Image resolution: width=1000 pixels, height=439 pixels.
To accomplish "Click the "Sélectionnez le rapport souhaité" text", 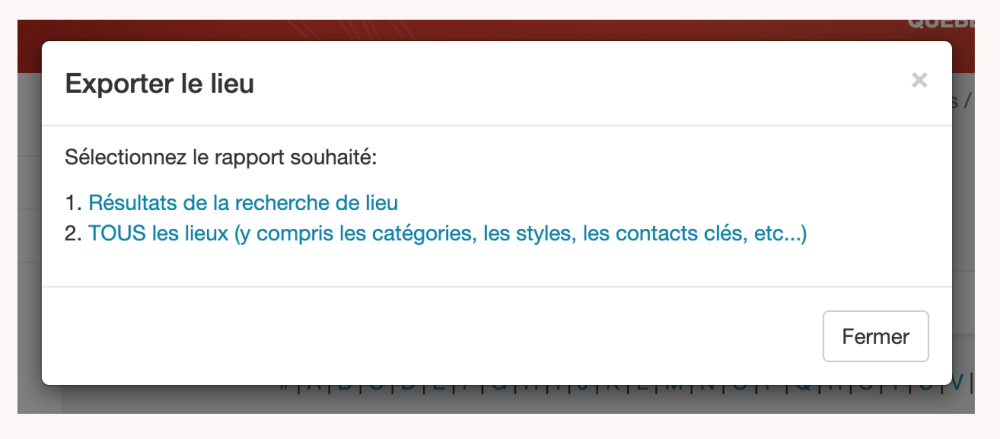I will coord(221,157).
